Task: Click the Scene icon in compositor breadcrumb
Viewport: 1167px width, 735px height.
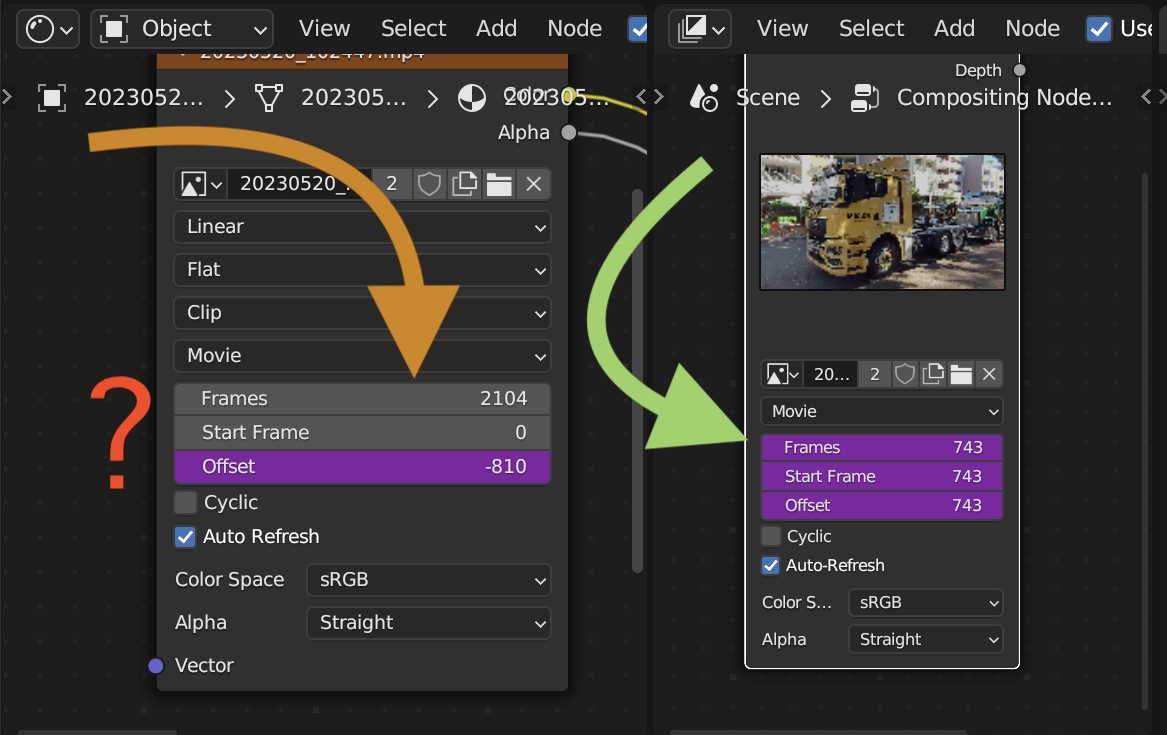Action: [704, 97]
